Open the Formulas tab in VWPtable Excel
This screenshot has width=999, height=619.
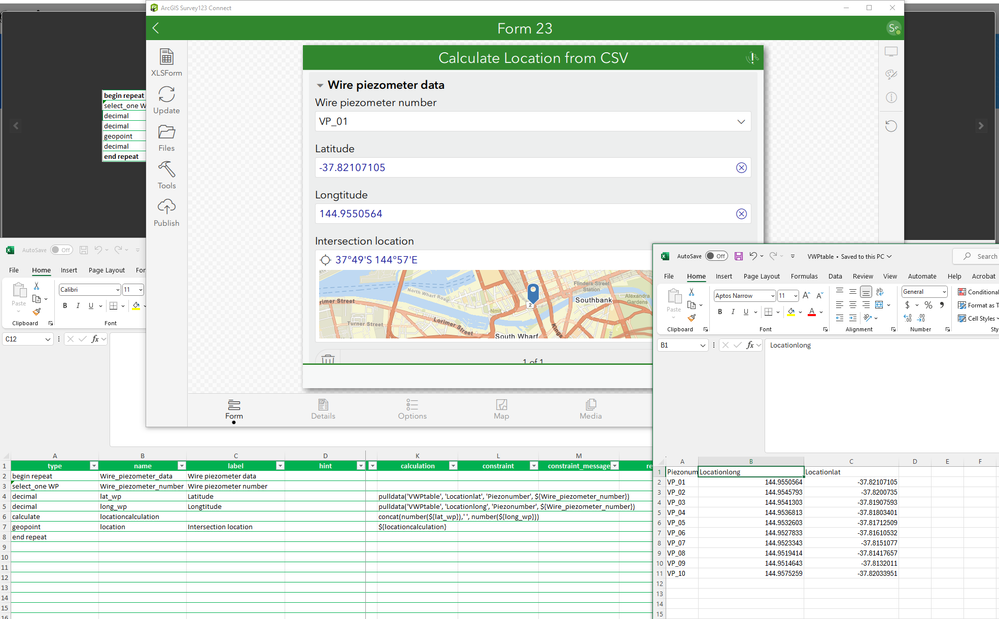[x=804, y=276]
